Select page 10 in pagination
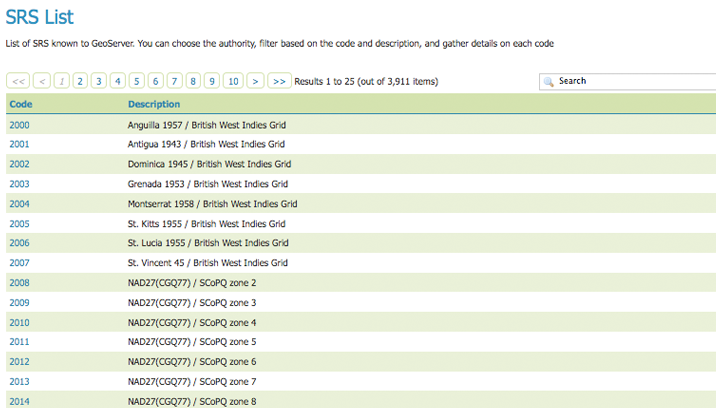The width and height of the screenshot is (716, 408). click(233, 81)
